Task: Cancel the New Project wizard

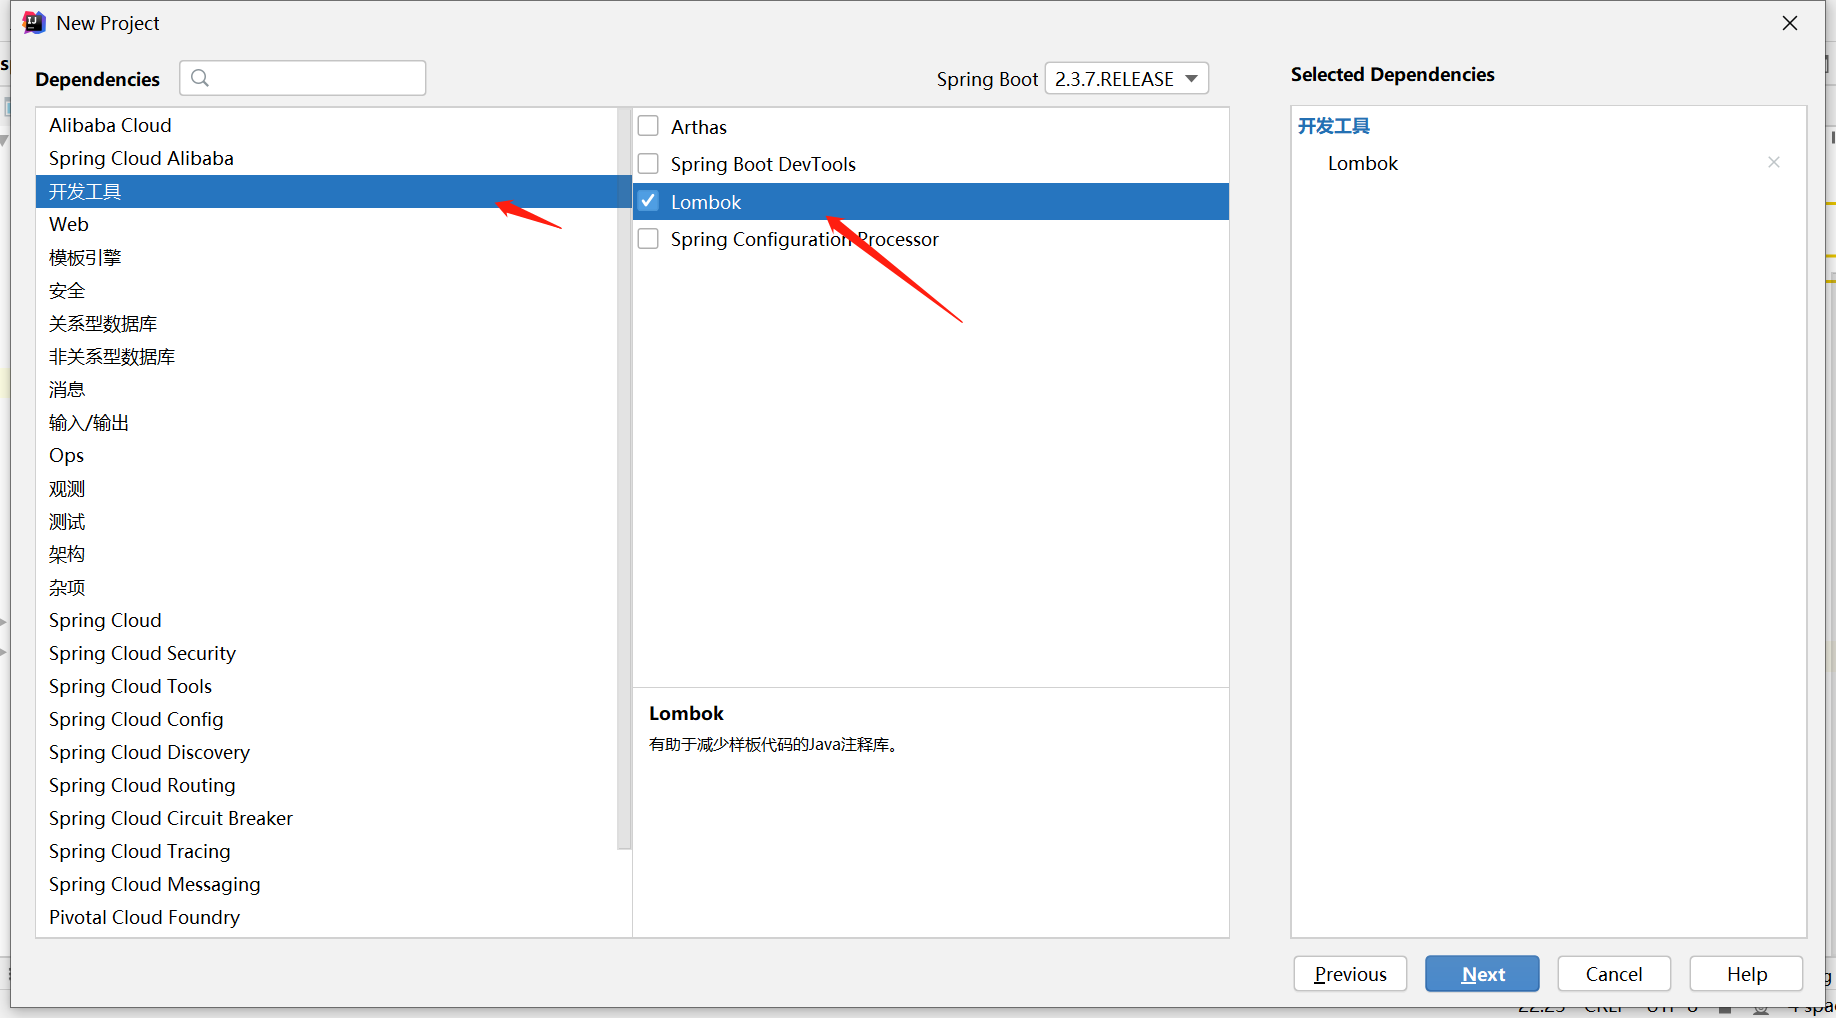Action: pos(1614,974)
